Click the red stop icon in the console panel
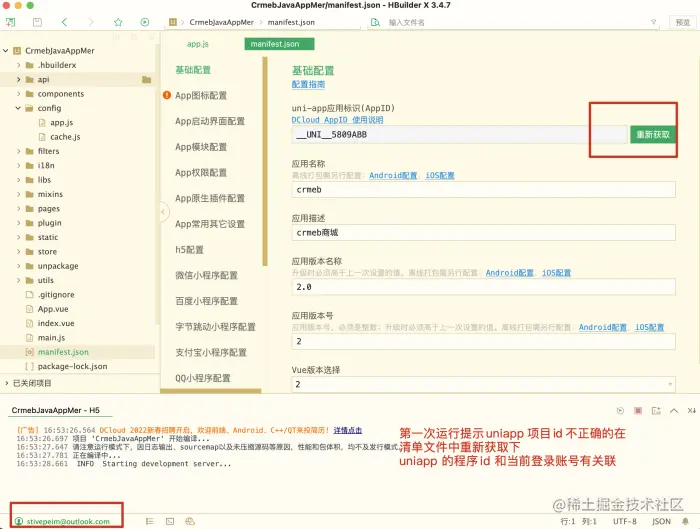This screenshot has height=529, width=700. click(x=638, y=410)
